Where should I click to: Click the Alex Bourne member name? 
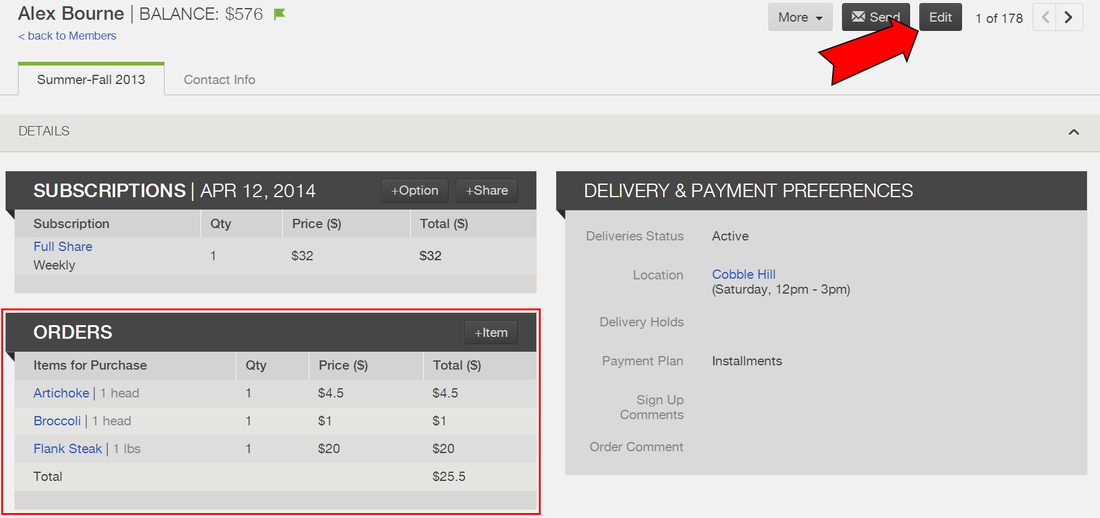coord(70,13)
